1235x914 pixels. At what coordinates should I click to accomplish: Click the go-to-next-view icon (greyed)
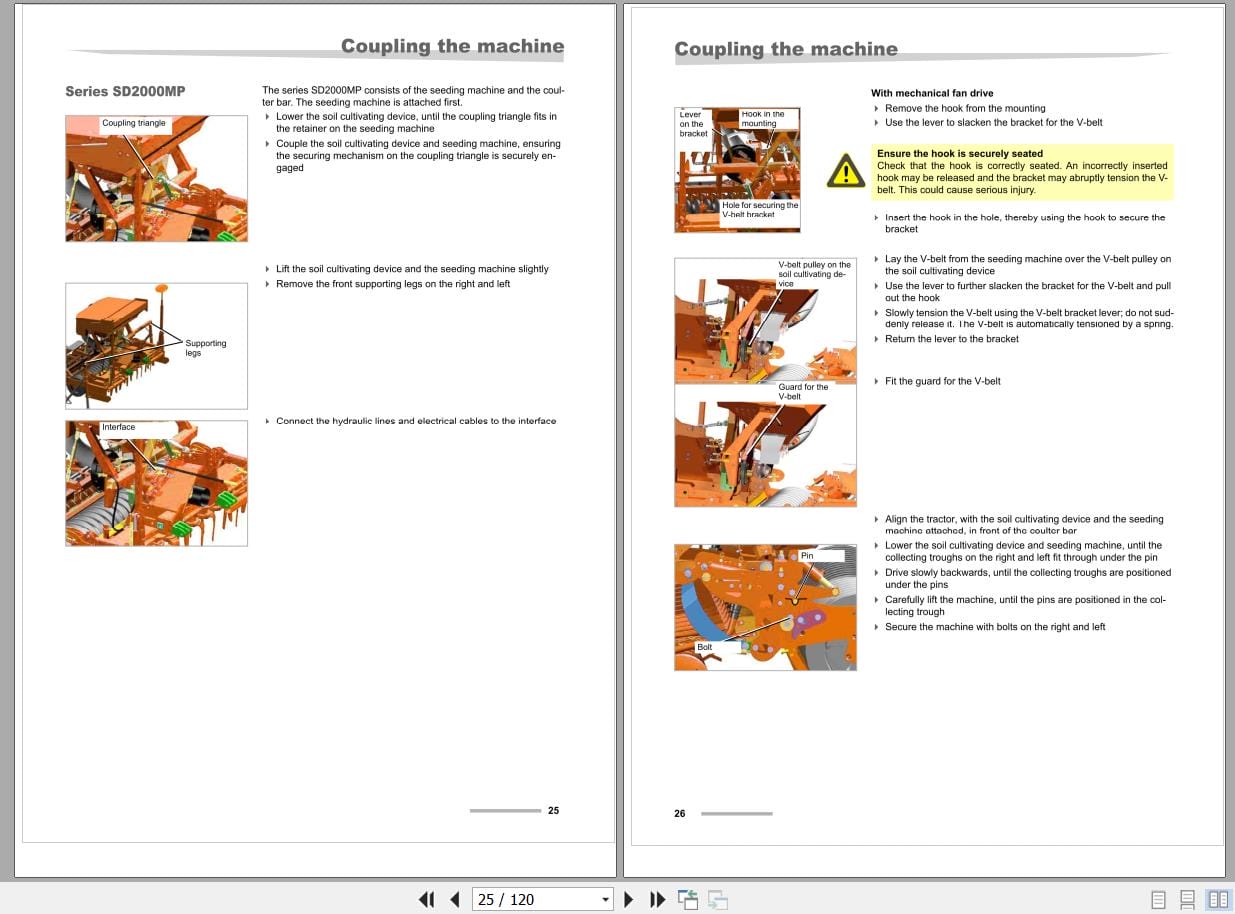tap(718, 899)
